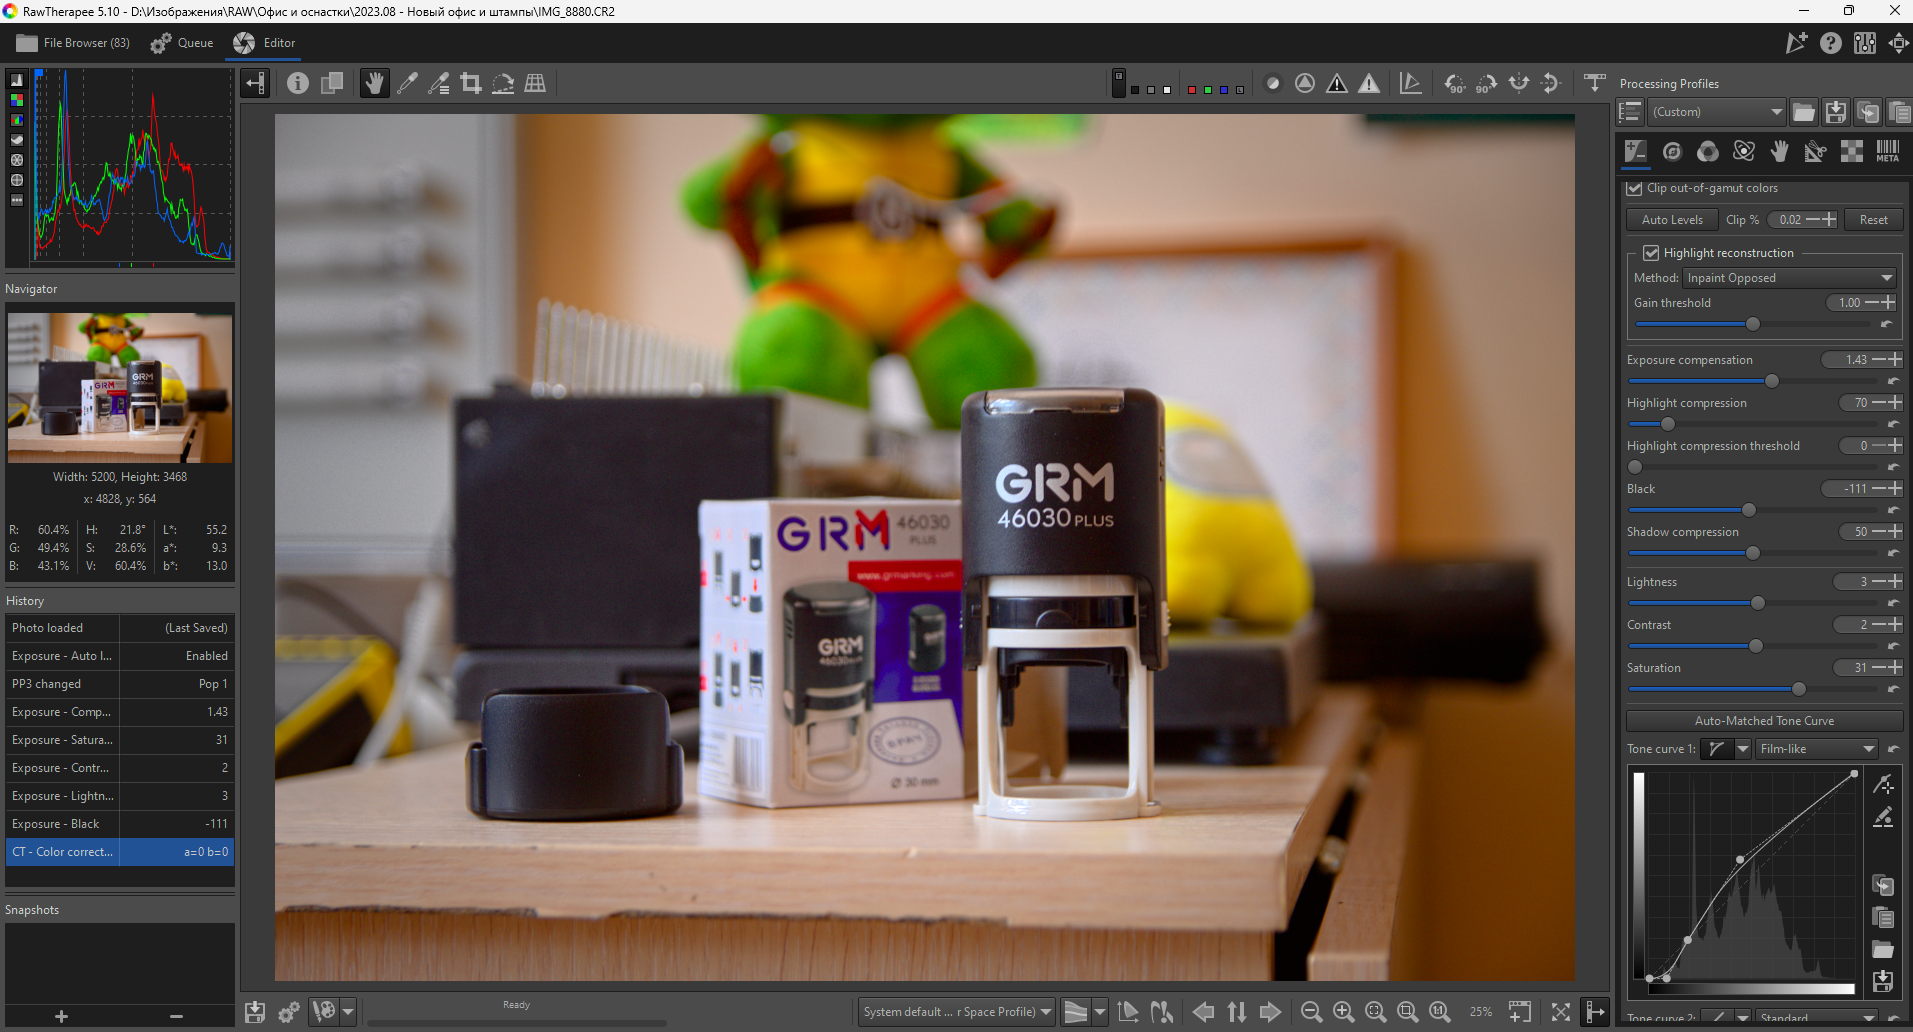Screen dimensions: 1913x1032
Task: Click the Auto Levels button
Action: 1672,220
